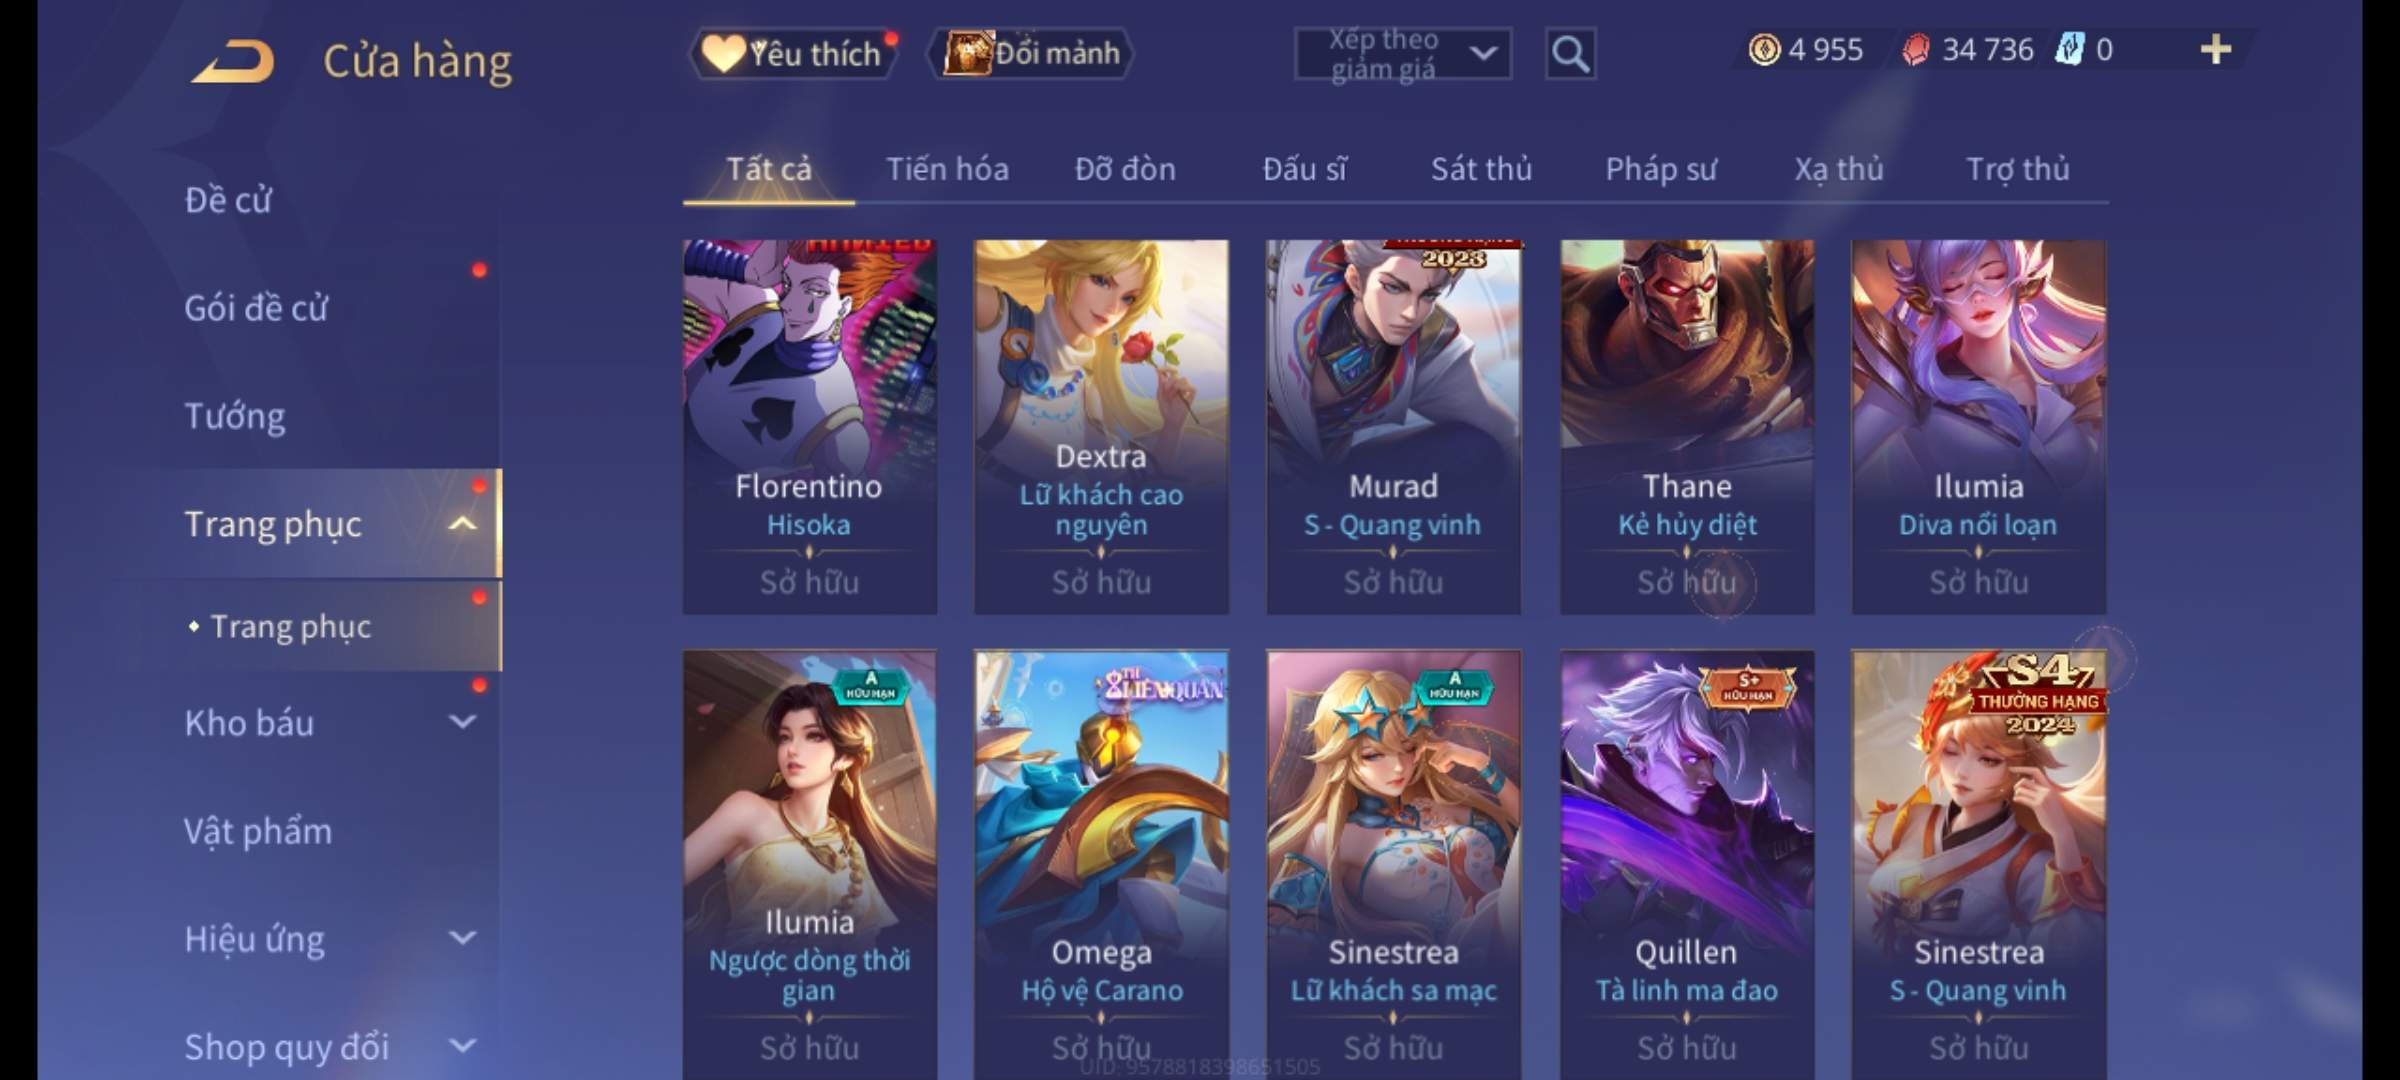2400x1080 pixels.
Task: Open the Xếp theo giảm giá dropdown
Action: [1403, 54]
